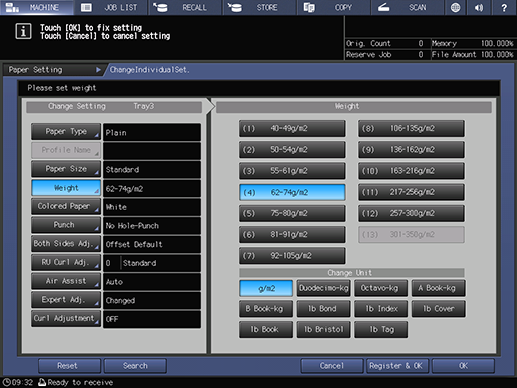Viewport: 517px width, 388px height.
Task: Click the Ready to receive status icon
Action: 42,382
